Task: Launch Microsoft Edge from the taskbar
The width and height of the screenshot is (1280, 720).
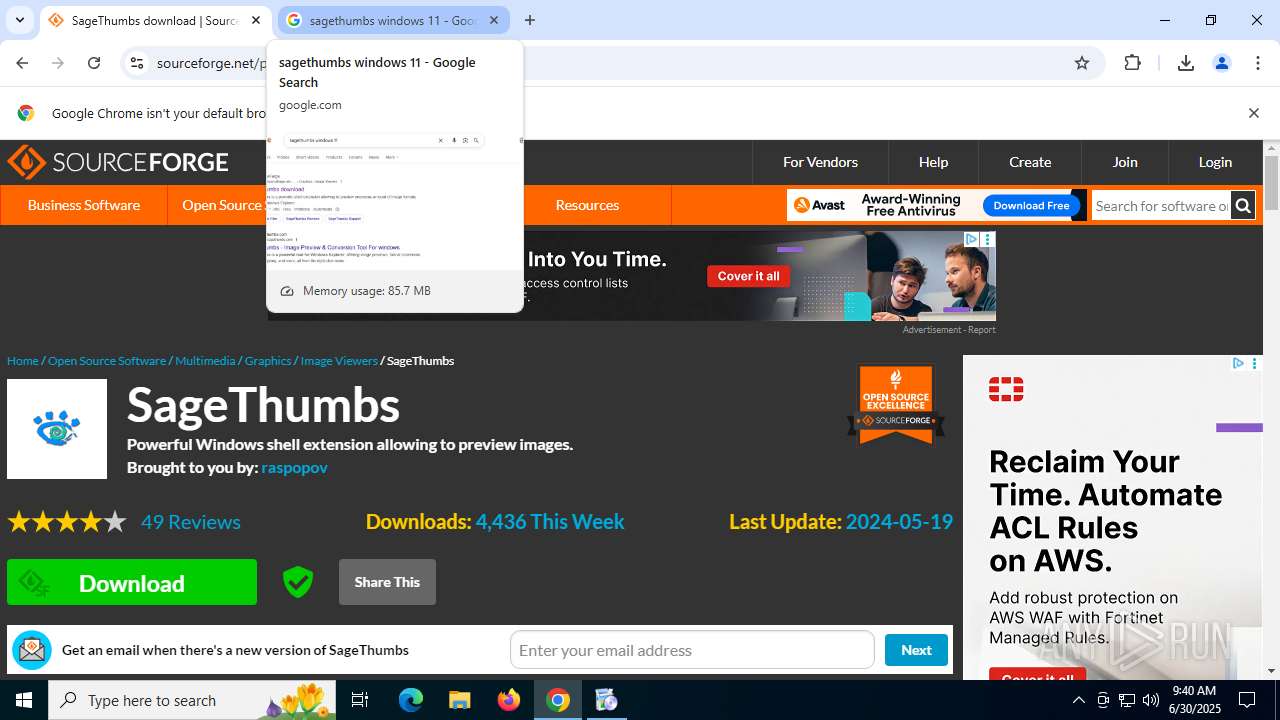Action: (411, 700)
